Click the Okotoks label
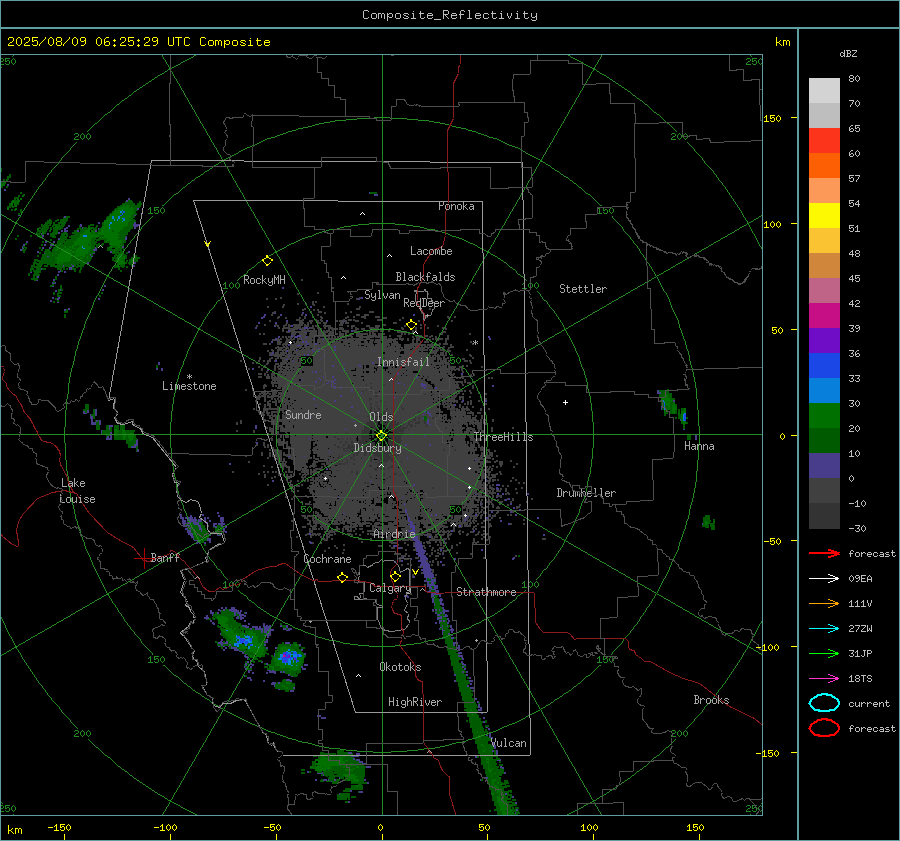Screen dimensions: 900x841 tap(400, 667)
